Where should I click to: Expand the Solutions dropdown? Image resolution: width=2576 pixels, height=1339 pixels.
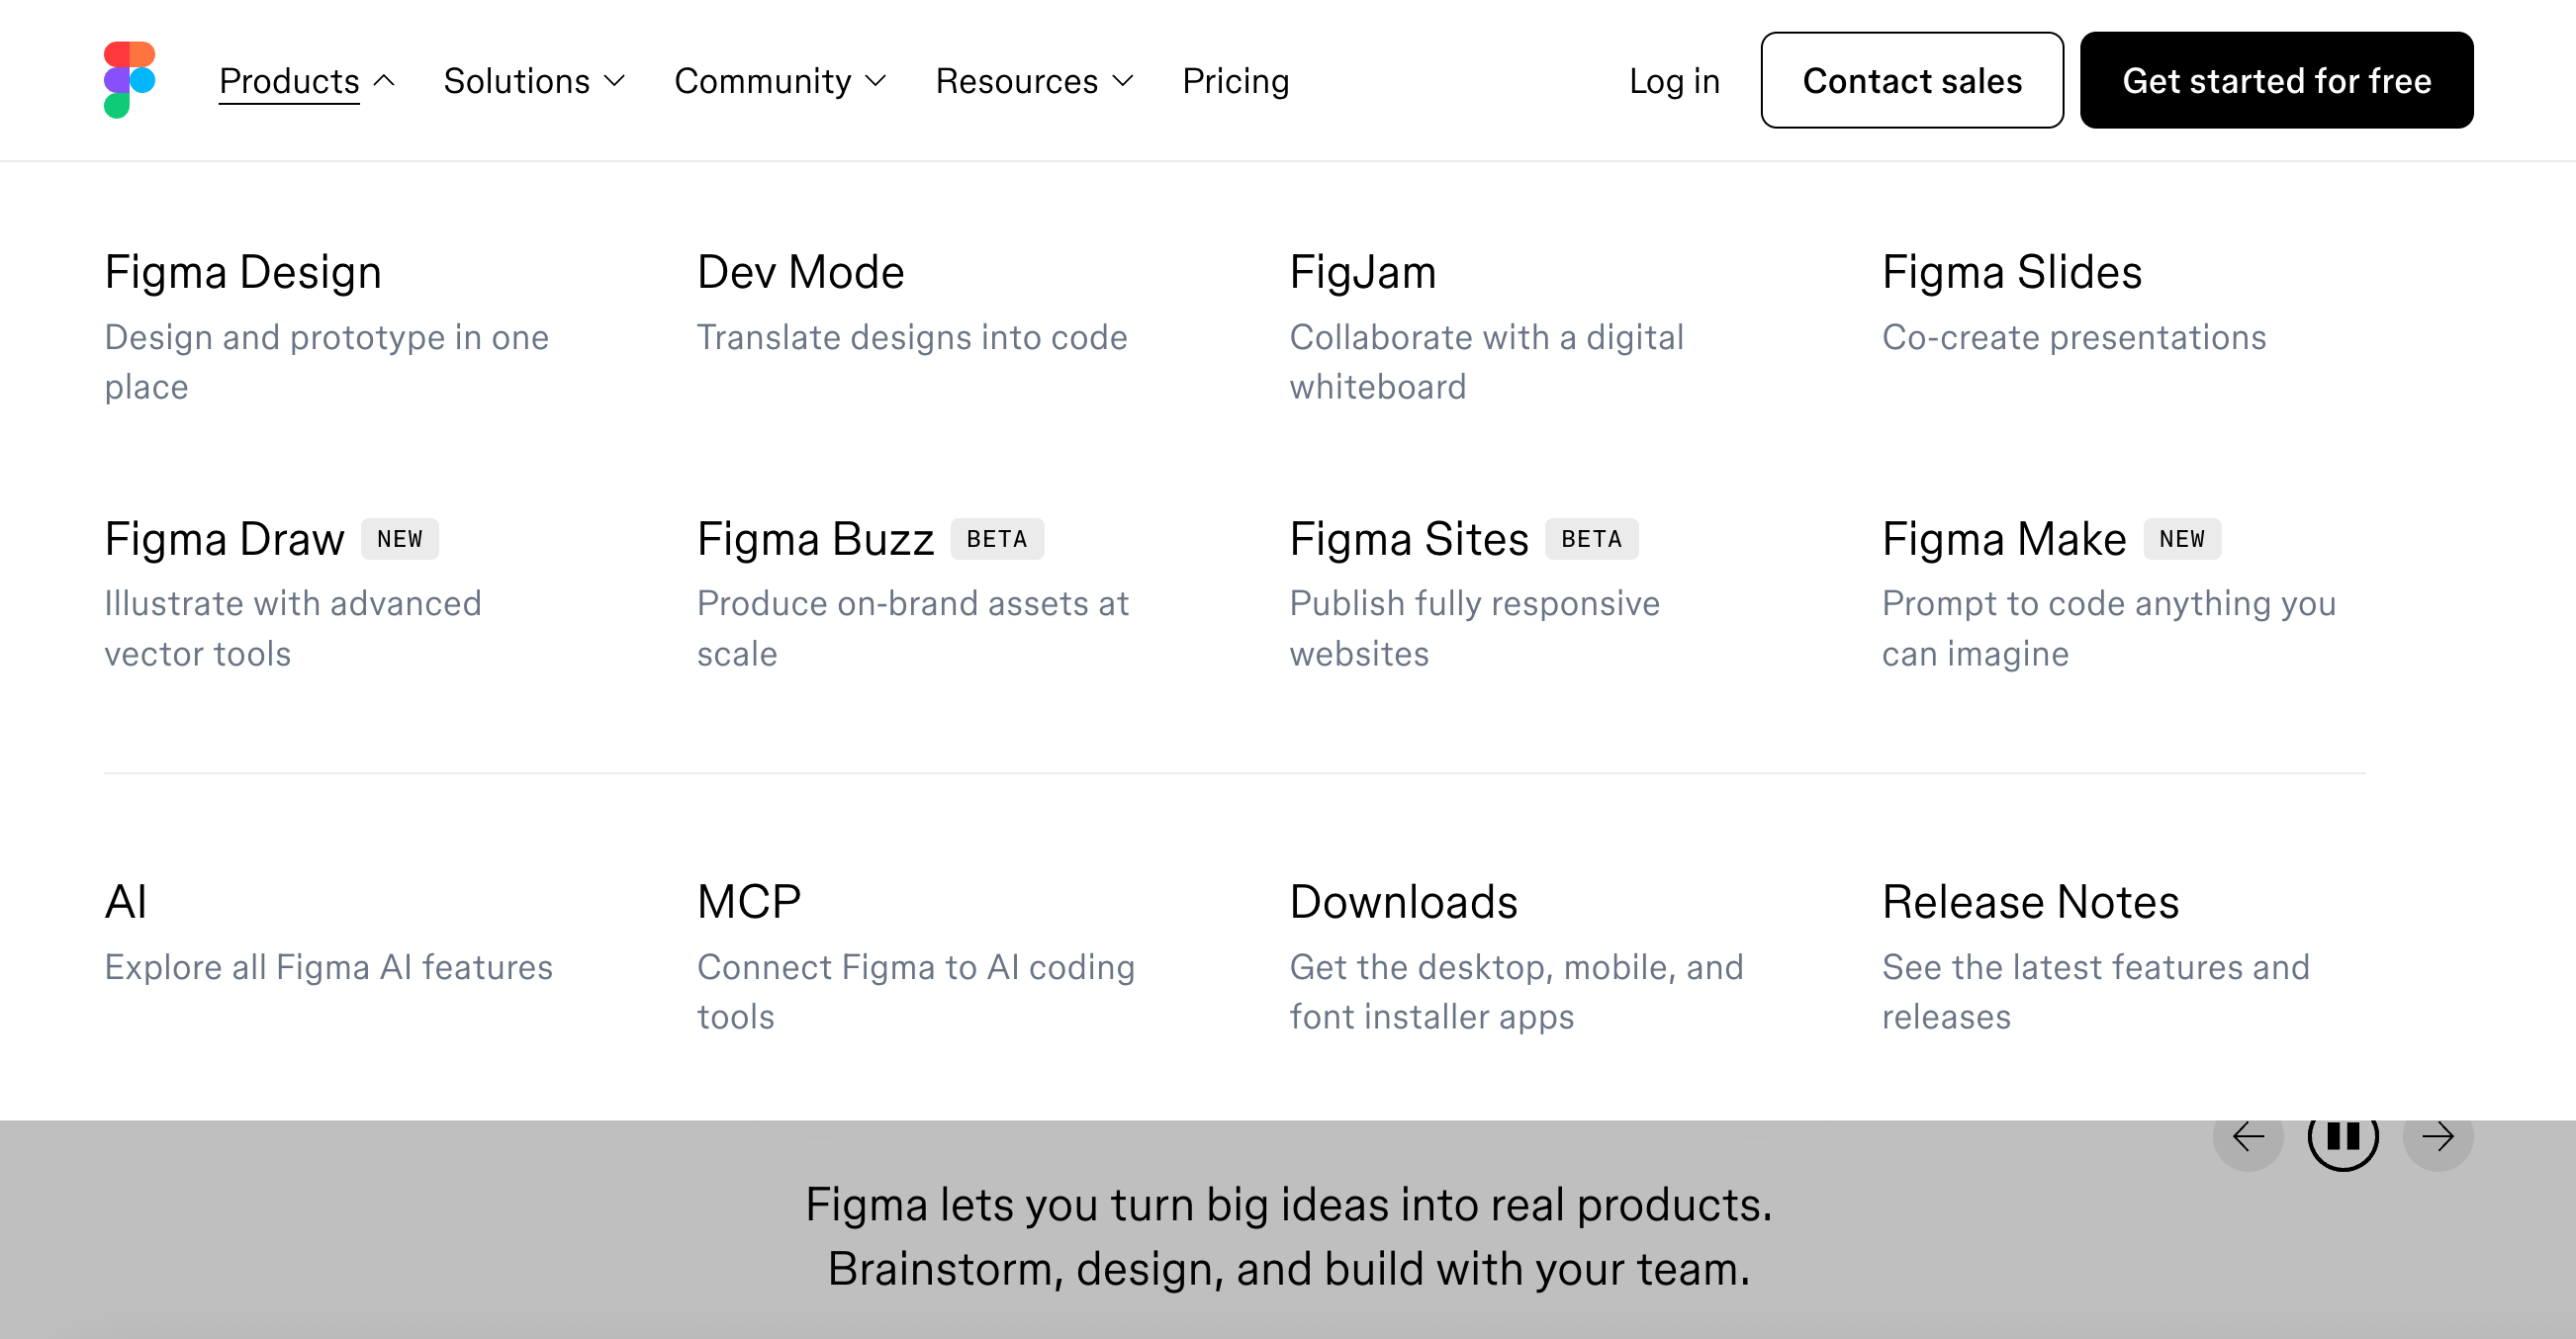[x=534, y=81]
